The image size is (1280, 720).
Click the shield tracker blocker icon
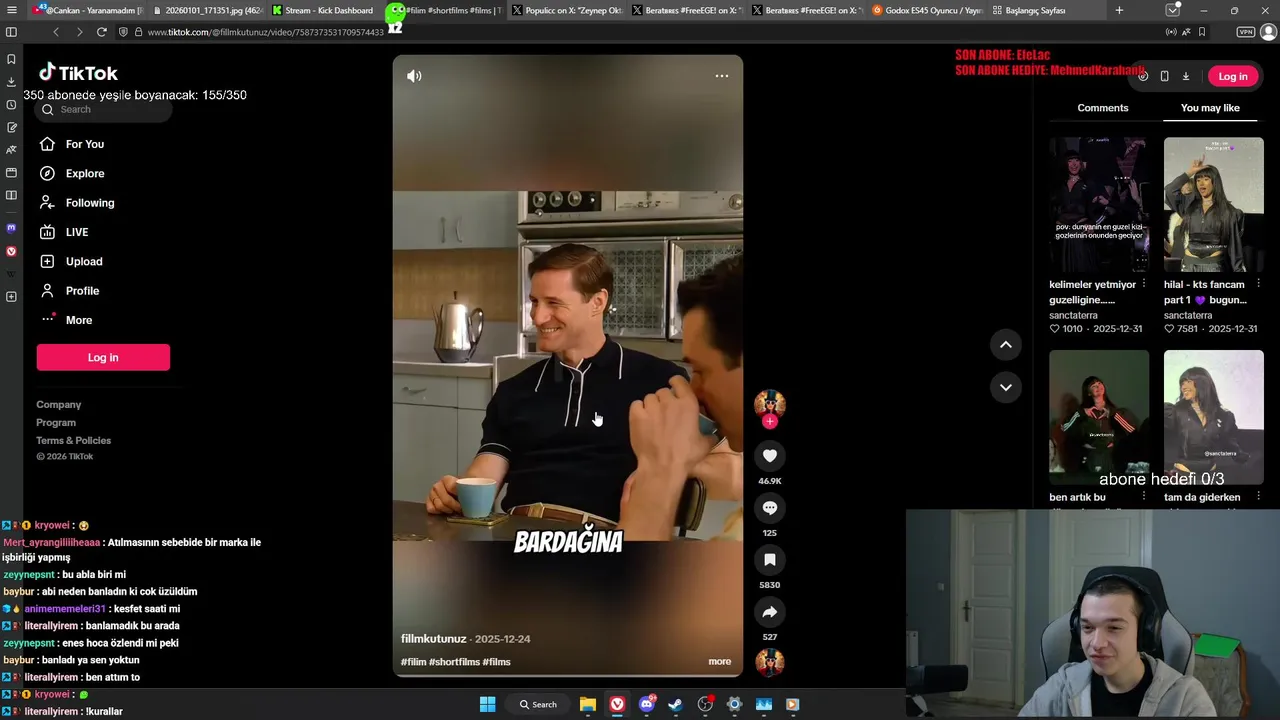coord(123,32)
